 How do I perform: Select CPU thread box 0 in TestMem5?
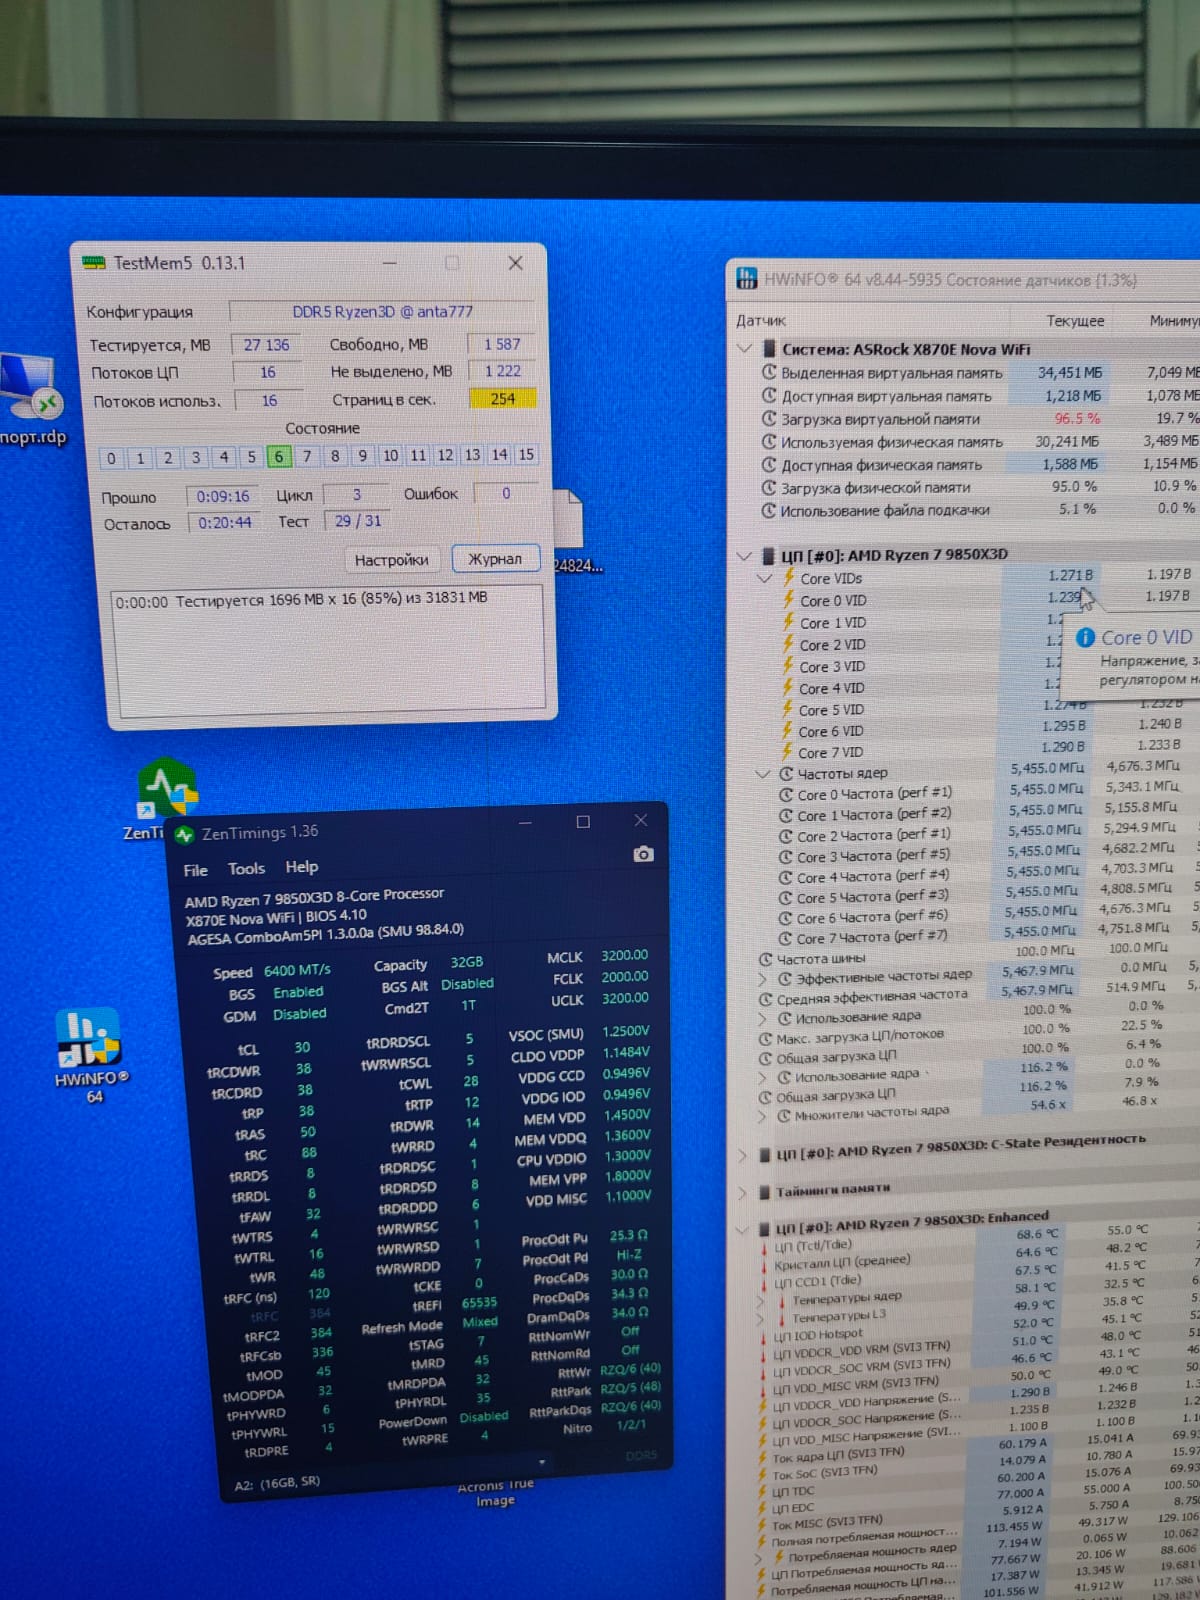(111, 458)
